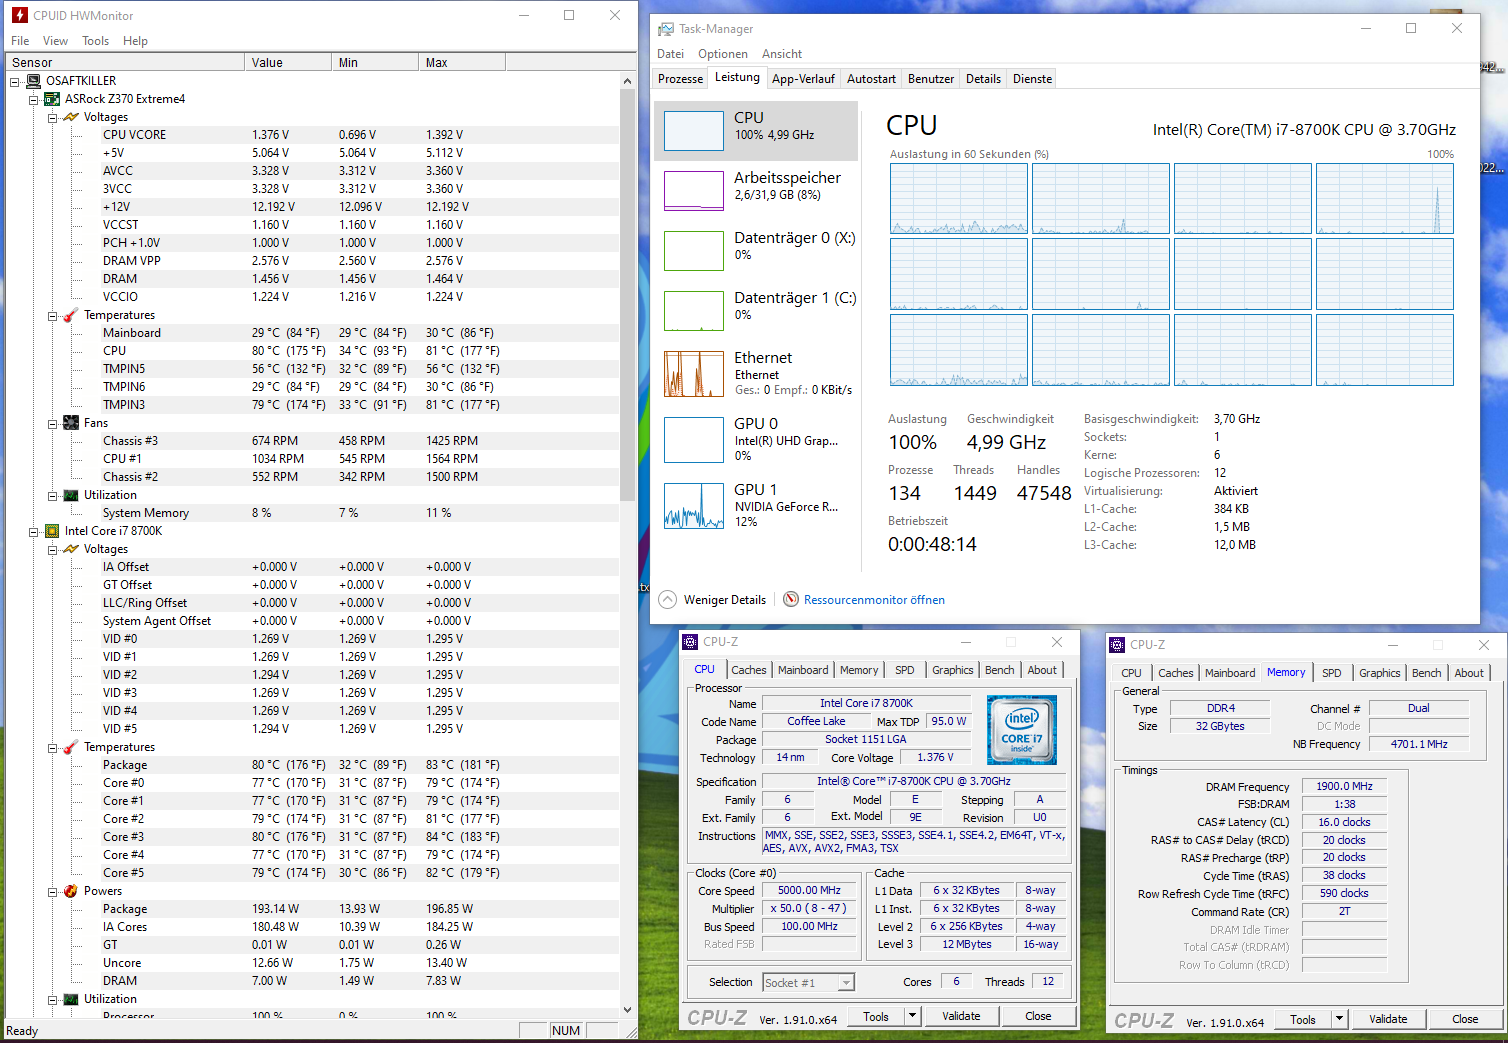The height and width of the screenshot is (1043, 1508).
Task: Open the Optionen menu in Task-Manager
Action: point(723,54)
